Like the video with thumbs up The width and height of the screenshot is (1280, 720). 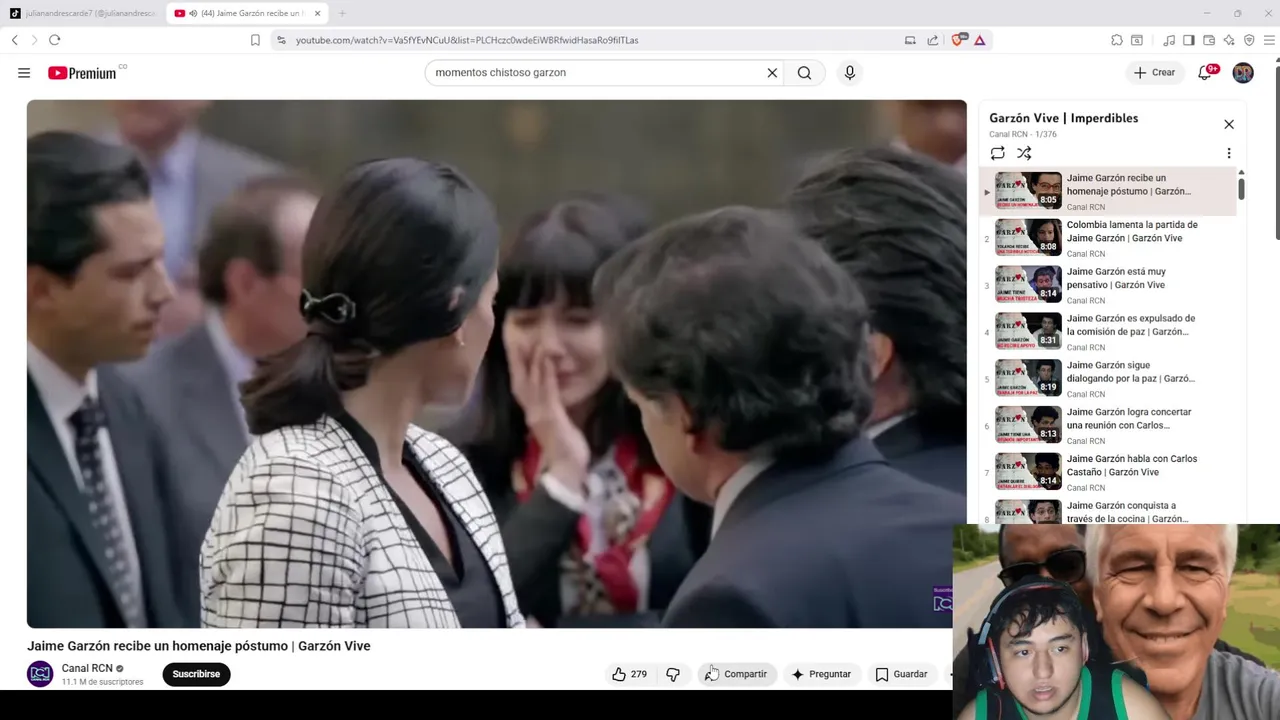tap(630, 674)
